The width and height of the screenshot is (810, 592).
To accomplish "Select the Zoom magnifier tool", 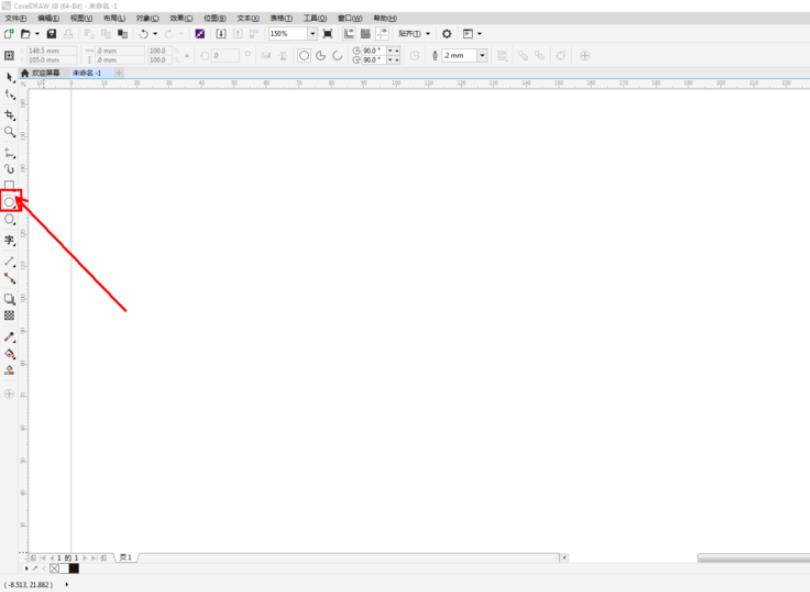I will [10, 132].
